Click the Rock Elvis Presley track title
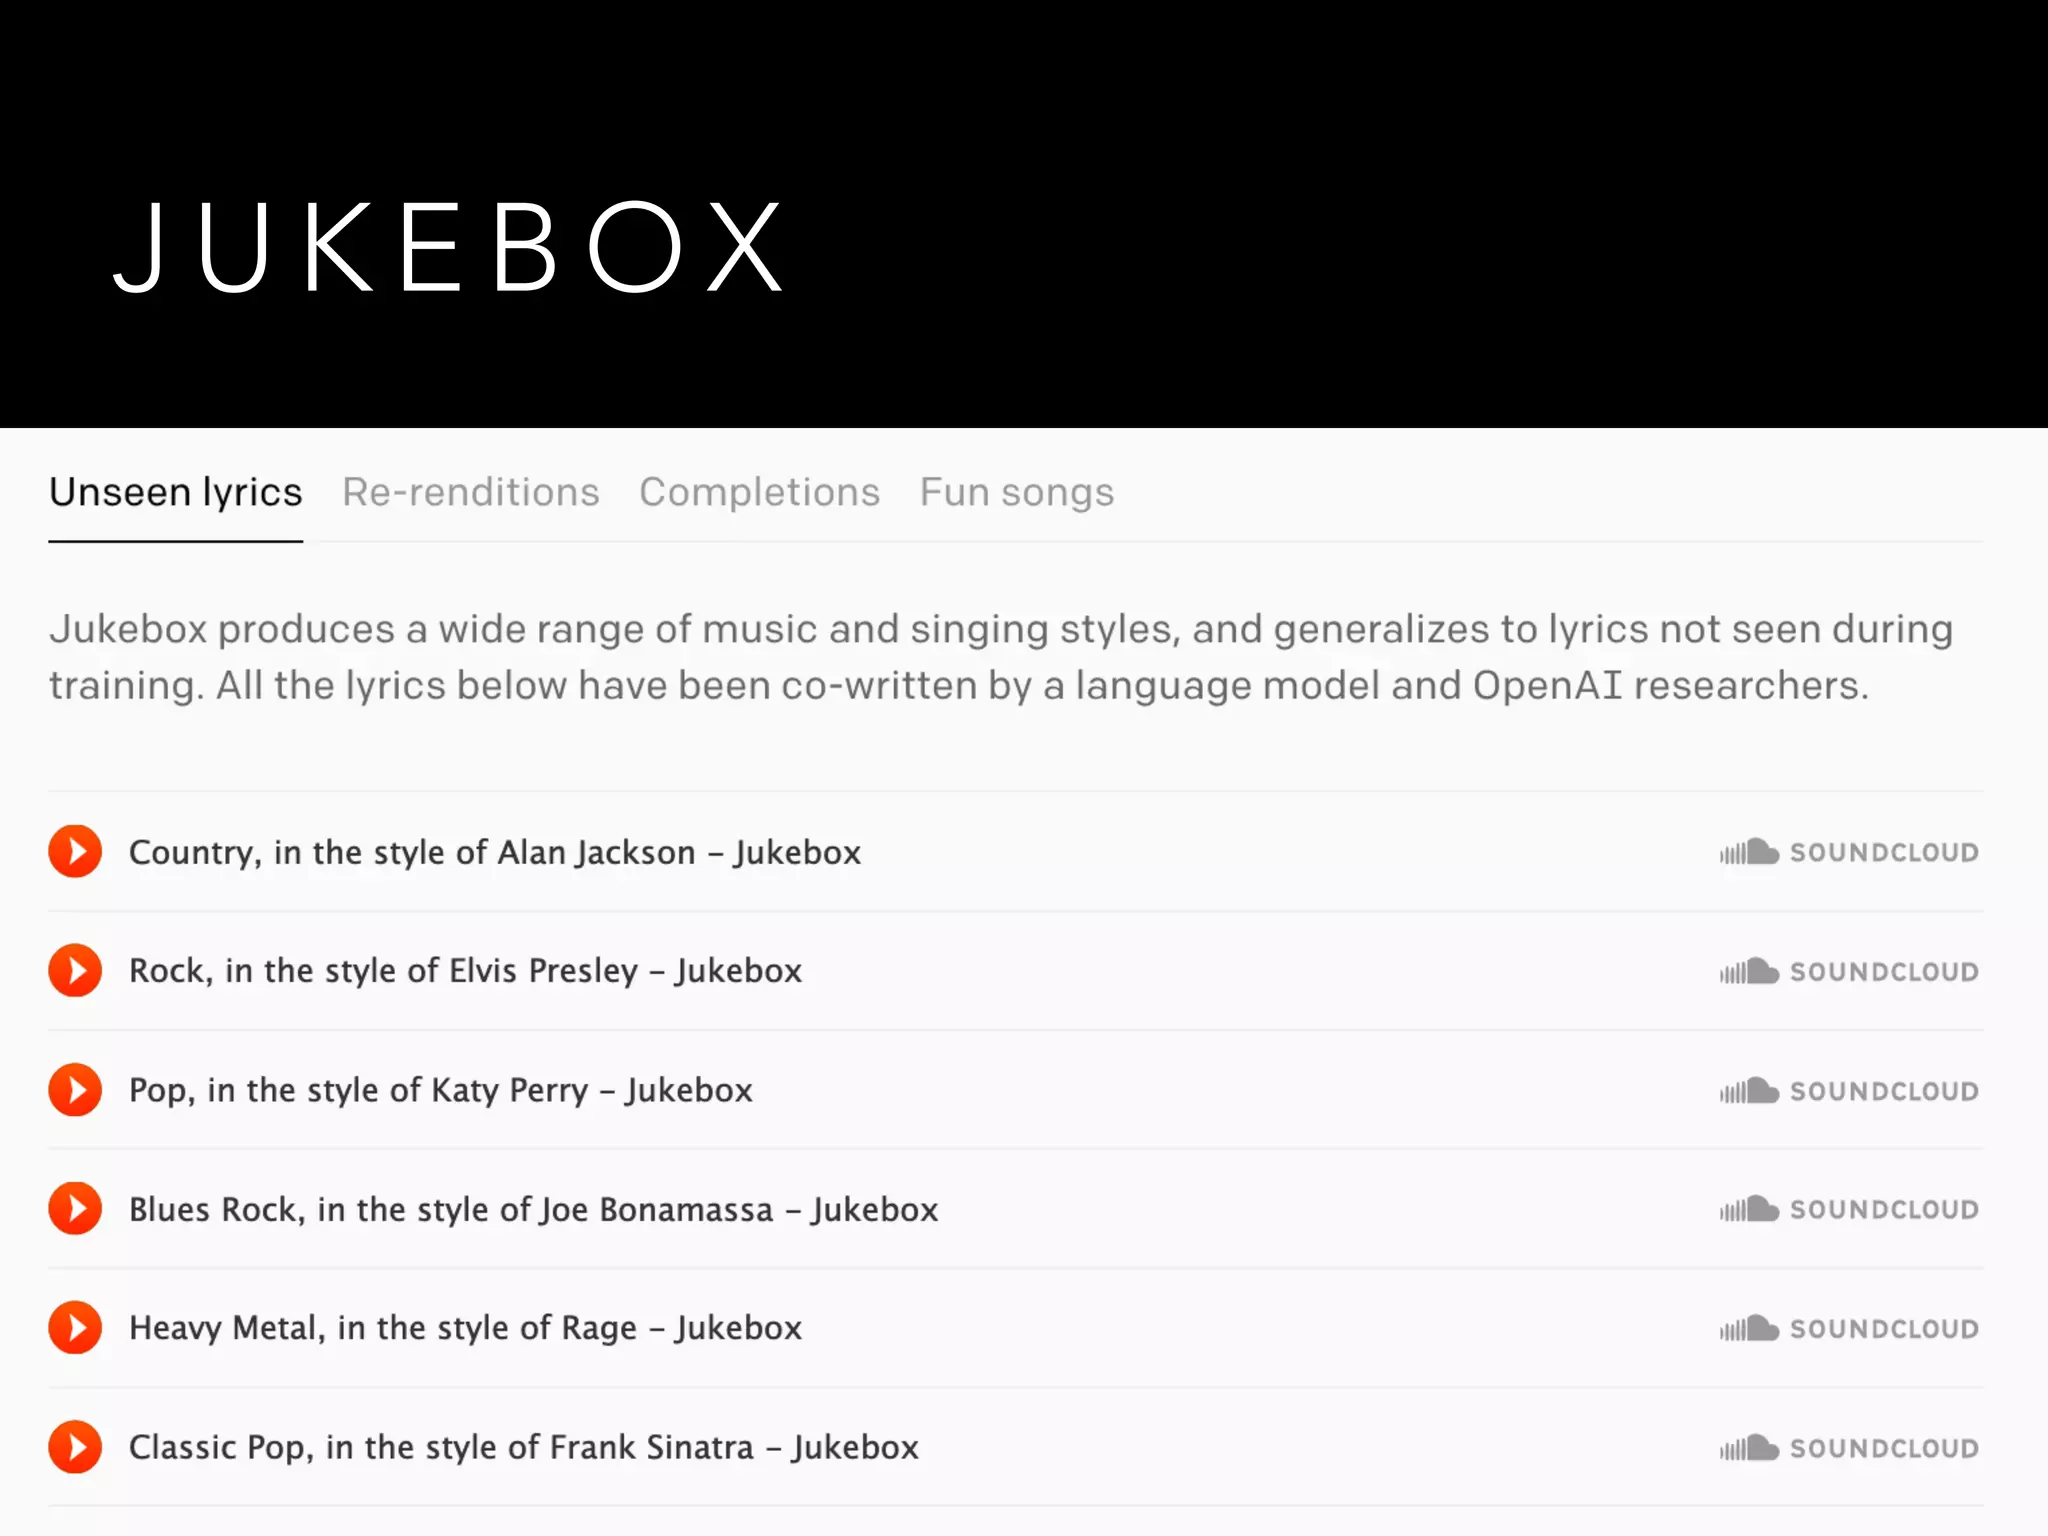 click(x=465, y=971)
